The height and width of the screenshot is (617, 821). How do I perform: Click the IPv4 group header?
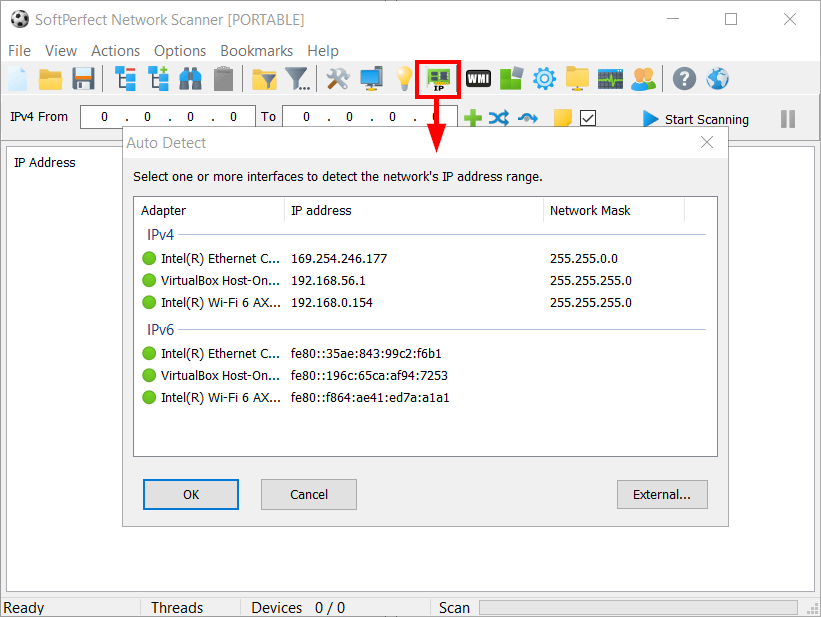click(160, 235)
